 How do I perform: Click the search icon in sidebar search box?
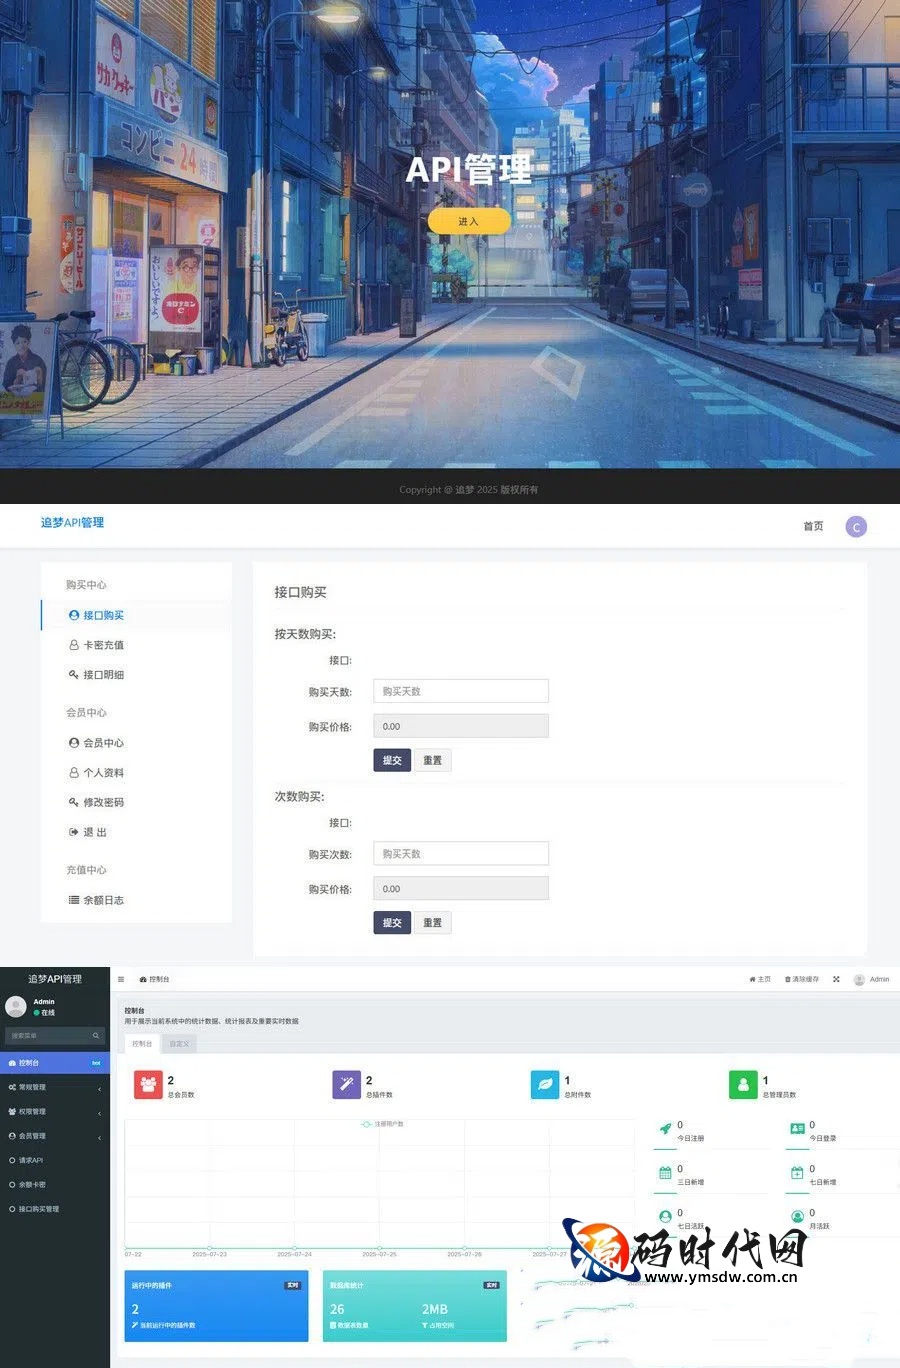[96, 1036]
